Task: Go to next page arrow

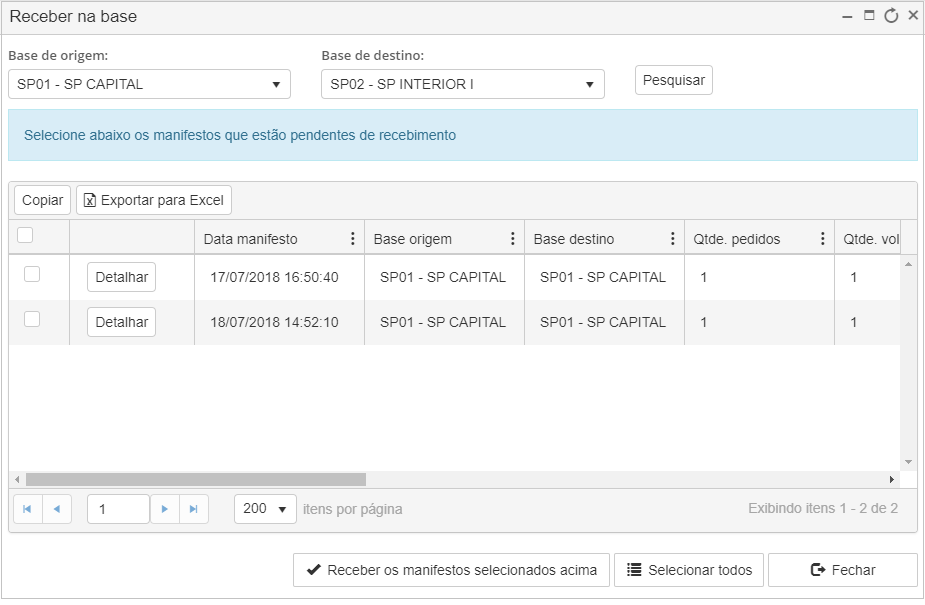Action: (x=165, y=509)
